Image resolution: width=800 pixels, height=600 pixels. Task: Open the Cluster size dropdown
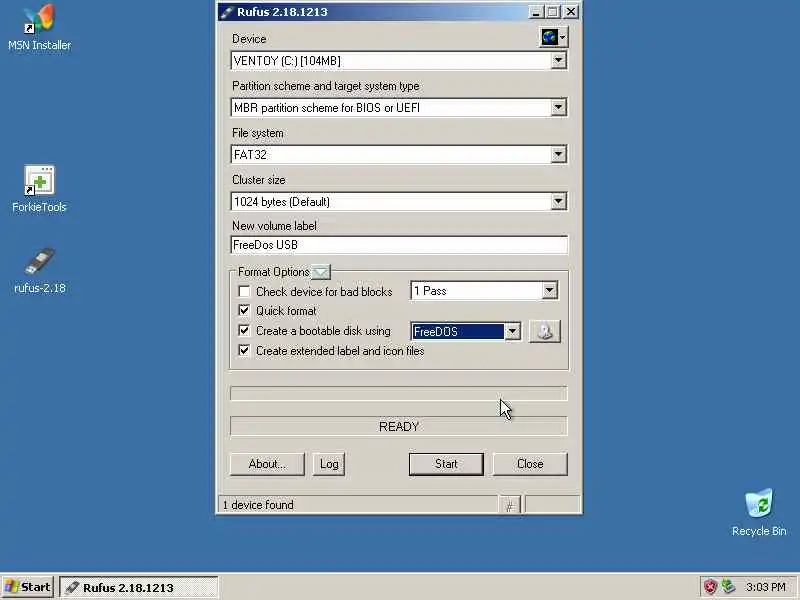pos(398,202)
